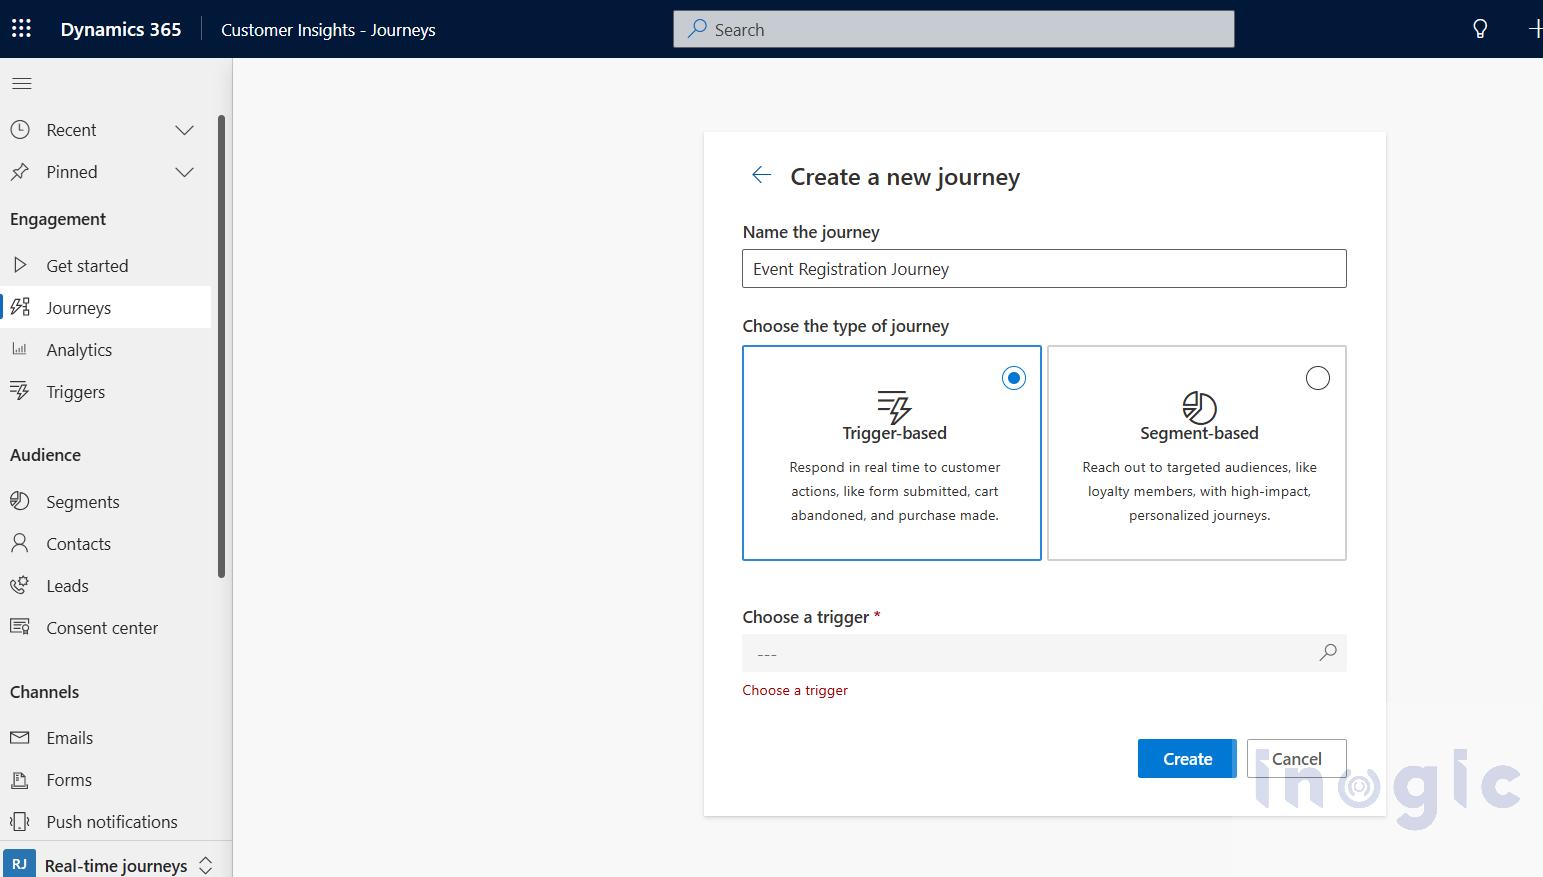Select the Segment-based radio button
Screen dimensions: 1543x877
[x=1318, y=378]
